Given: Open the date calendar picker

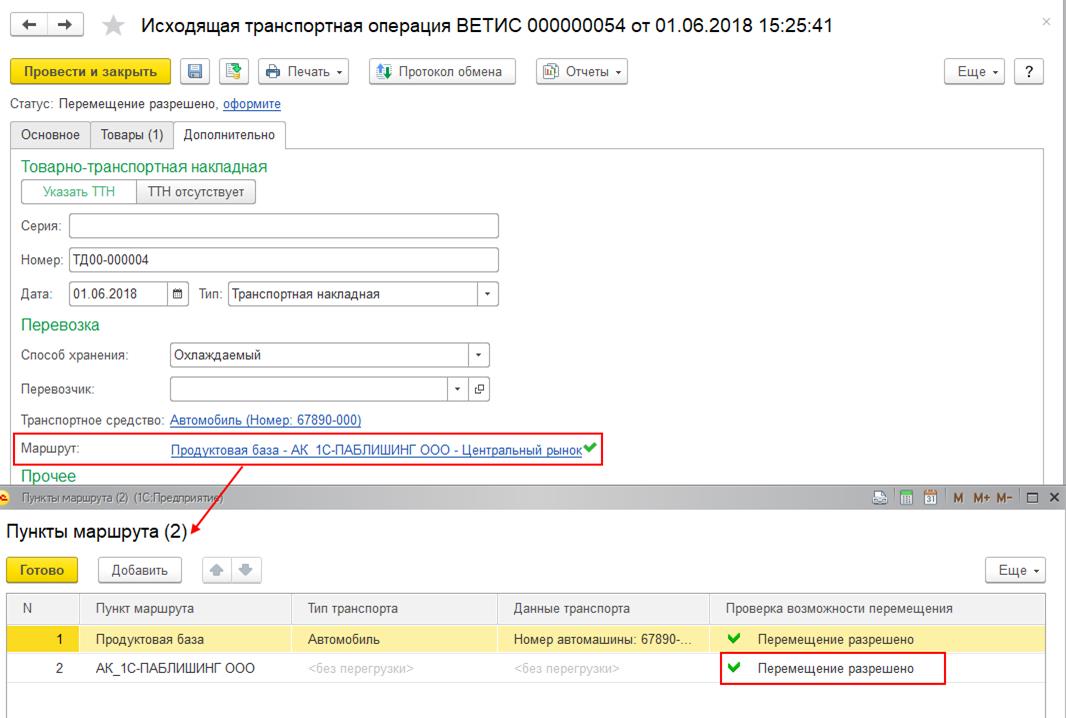Looking at the screenshot, I should (x=177, y=294).
